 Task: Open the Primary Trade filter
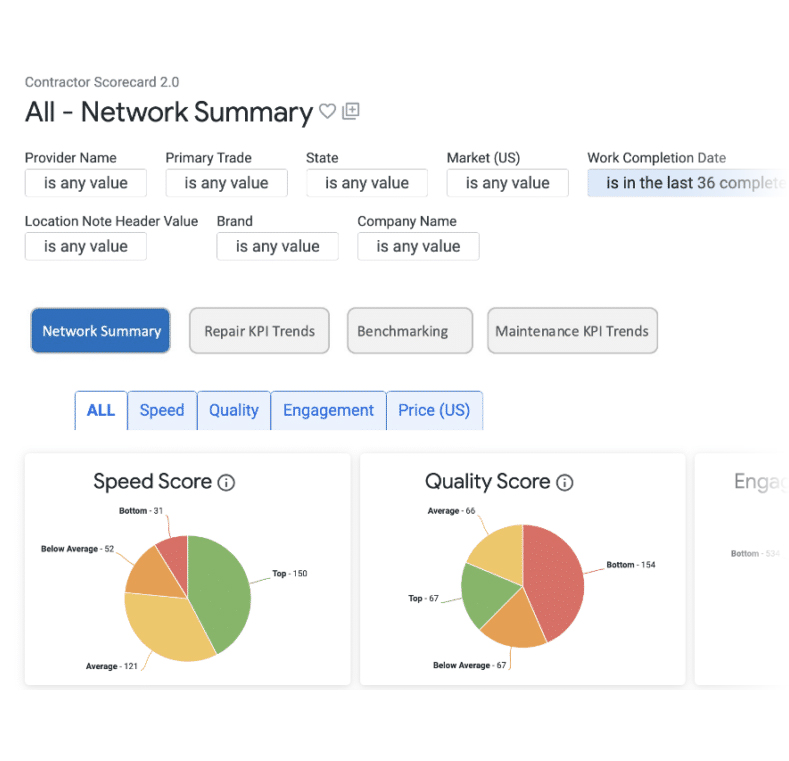pyautogui.click(x=226, y=183)
